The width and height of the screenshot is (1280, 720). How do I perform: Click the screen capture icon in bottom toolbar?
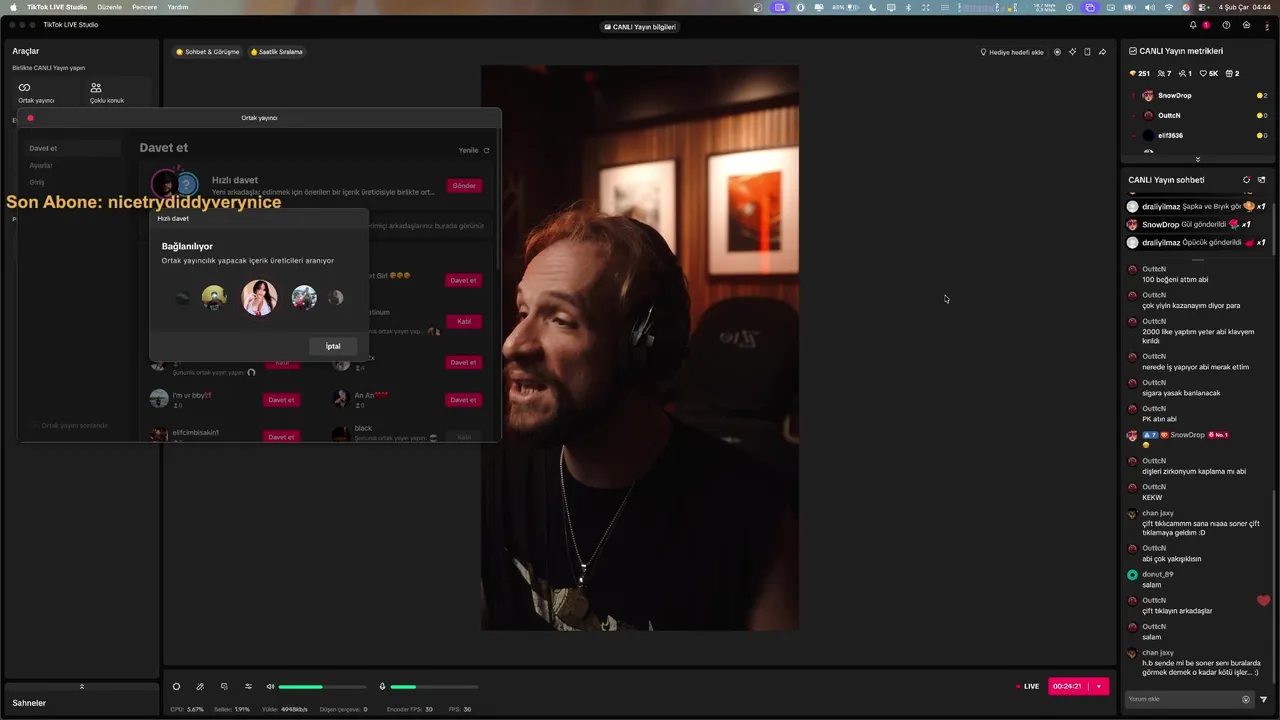click(224, 686)
